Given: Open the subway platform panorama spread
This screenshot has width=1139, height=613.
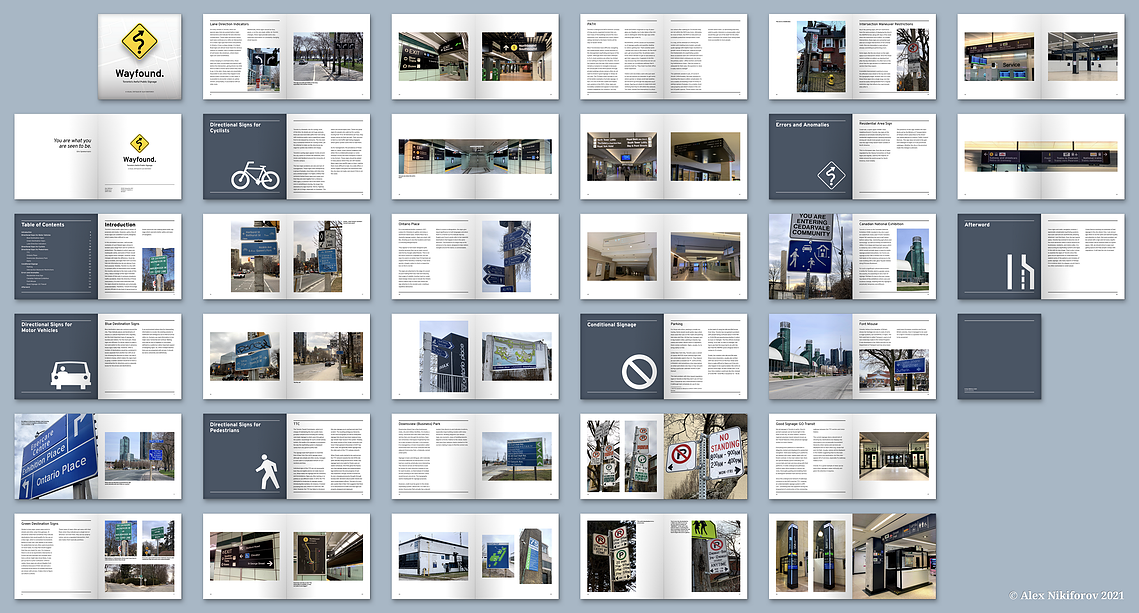Looking at the screenshot, I should tap(475, 156).
